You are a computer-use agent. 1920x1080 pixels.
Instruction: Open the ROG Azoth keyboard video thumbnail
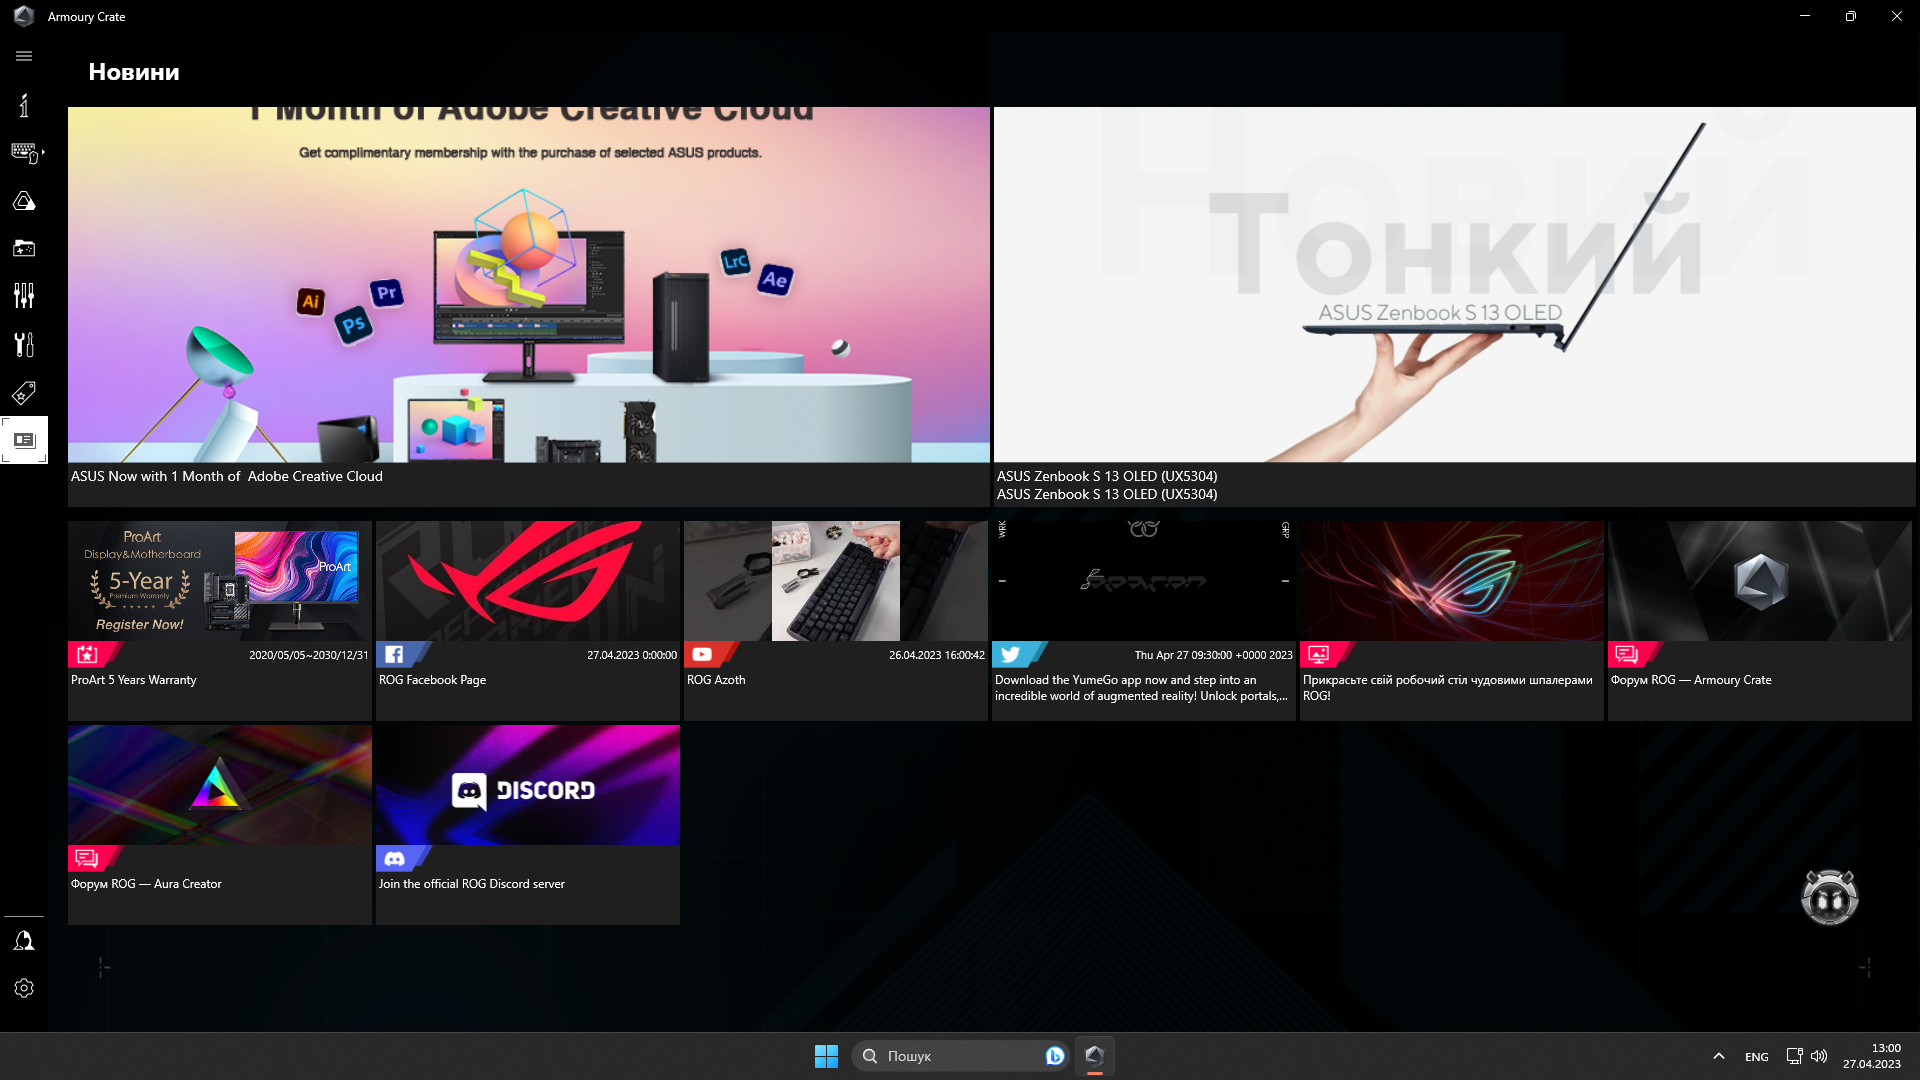(835, 581)
